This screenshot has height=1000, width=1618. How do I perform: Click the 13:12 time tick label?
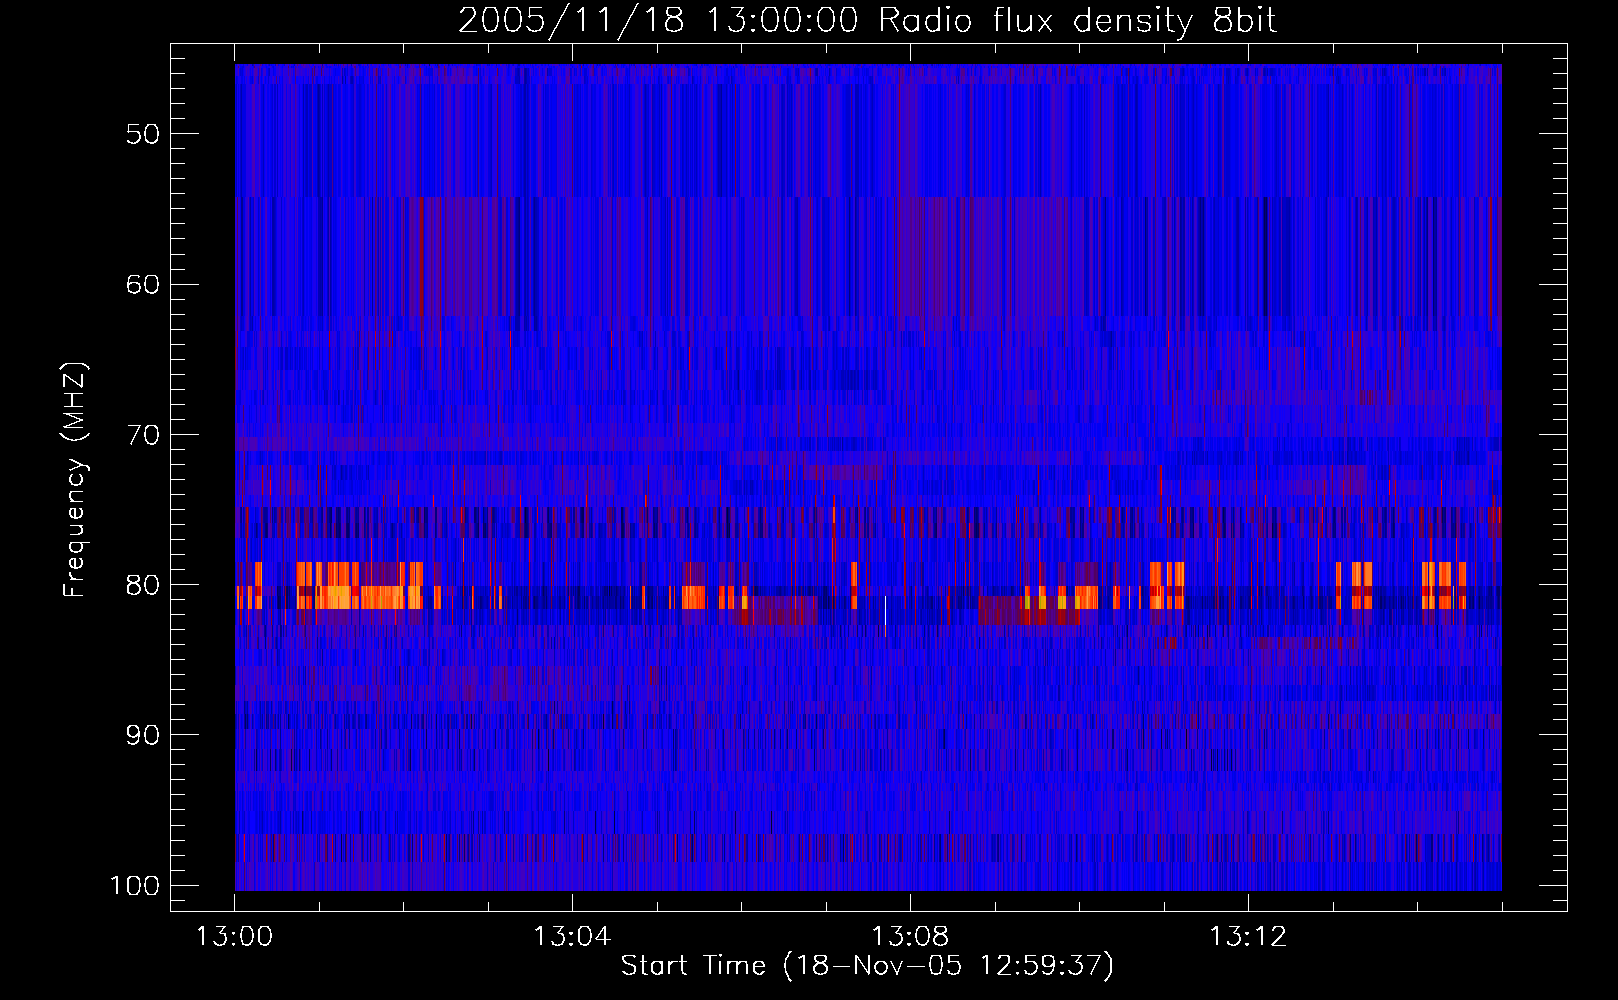pos(1248,937)
